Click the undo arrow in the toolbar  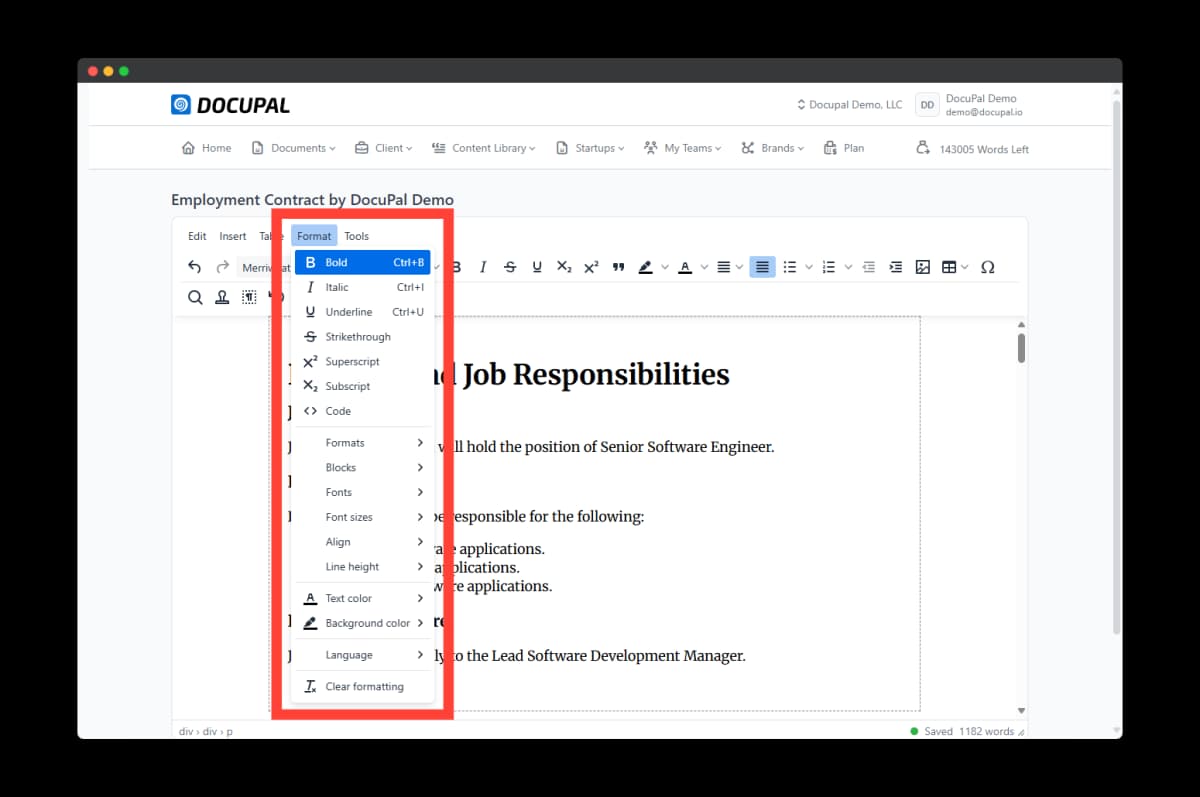pos(195,267)
